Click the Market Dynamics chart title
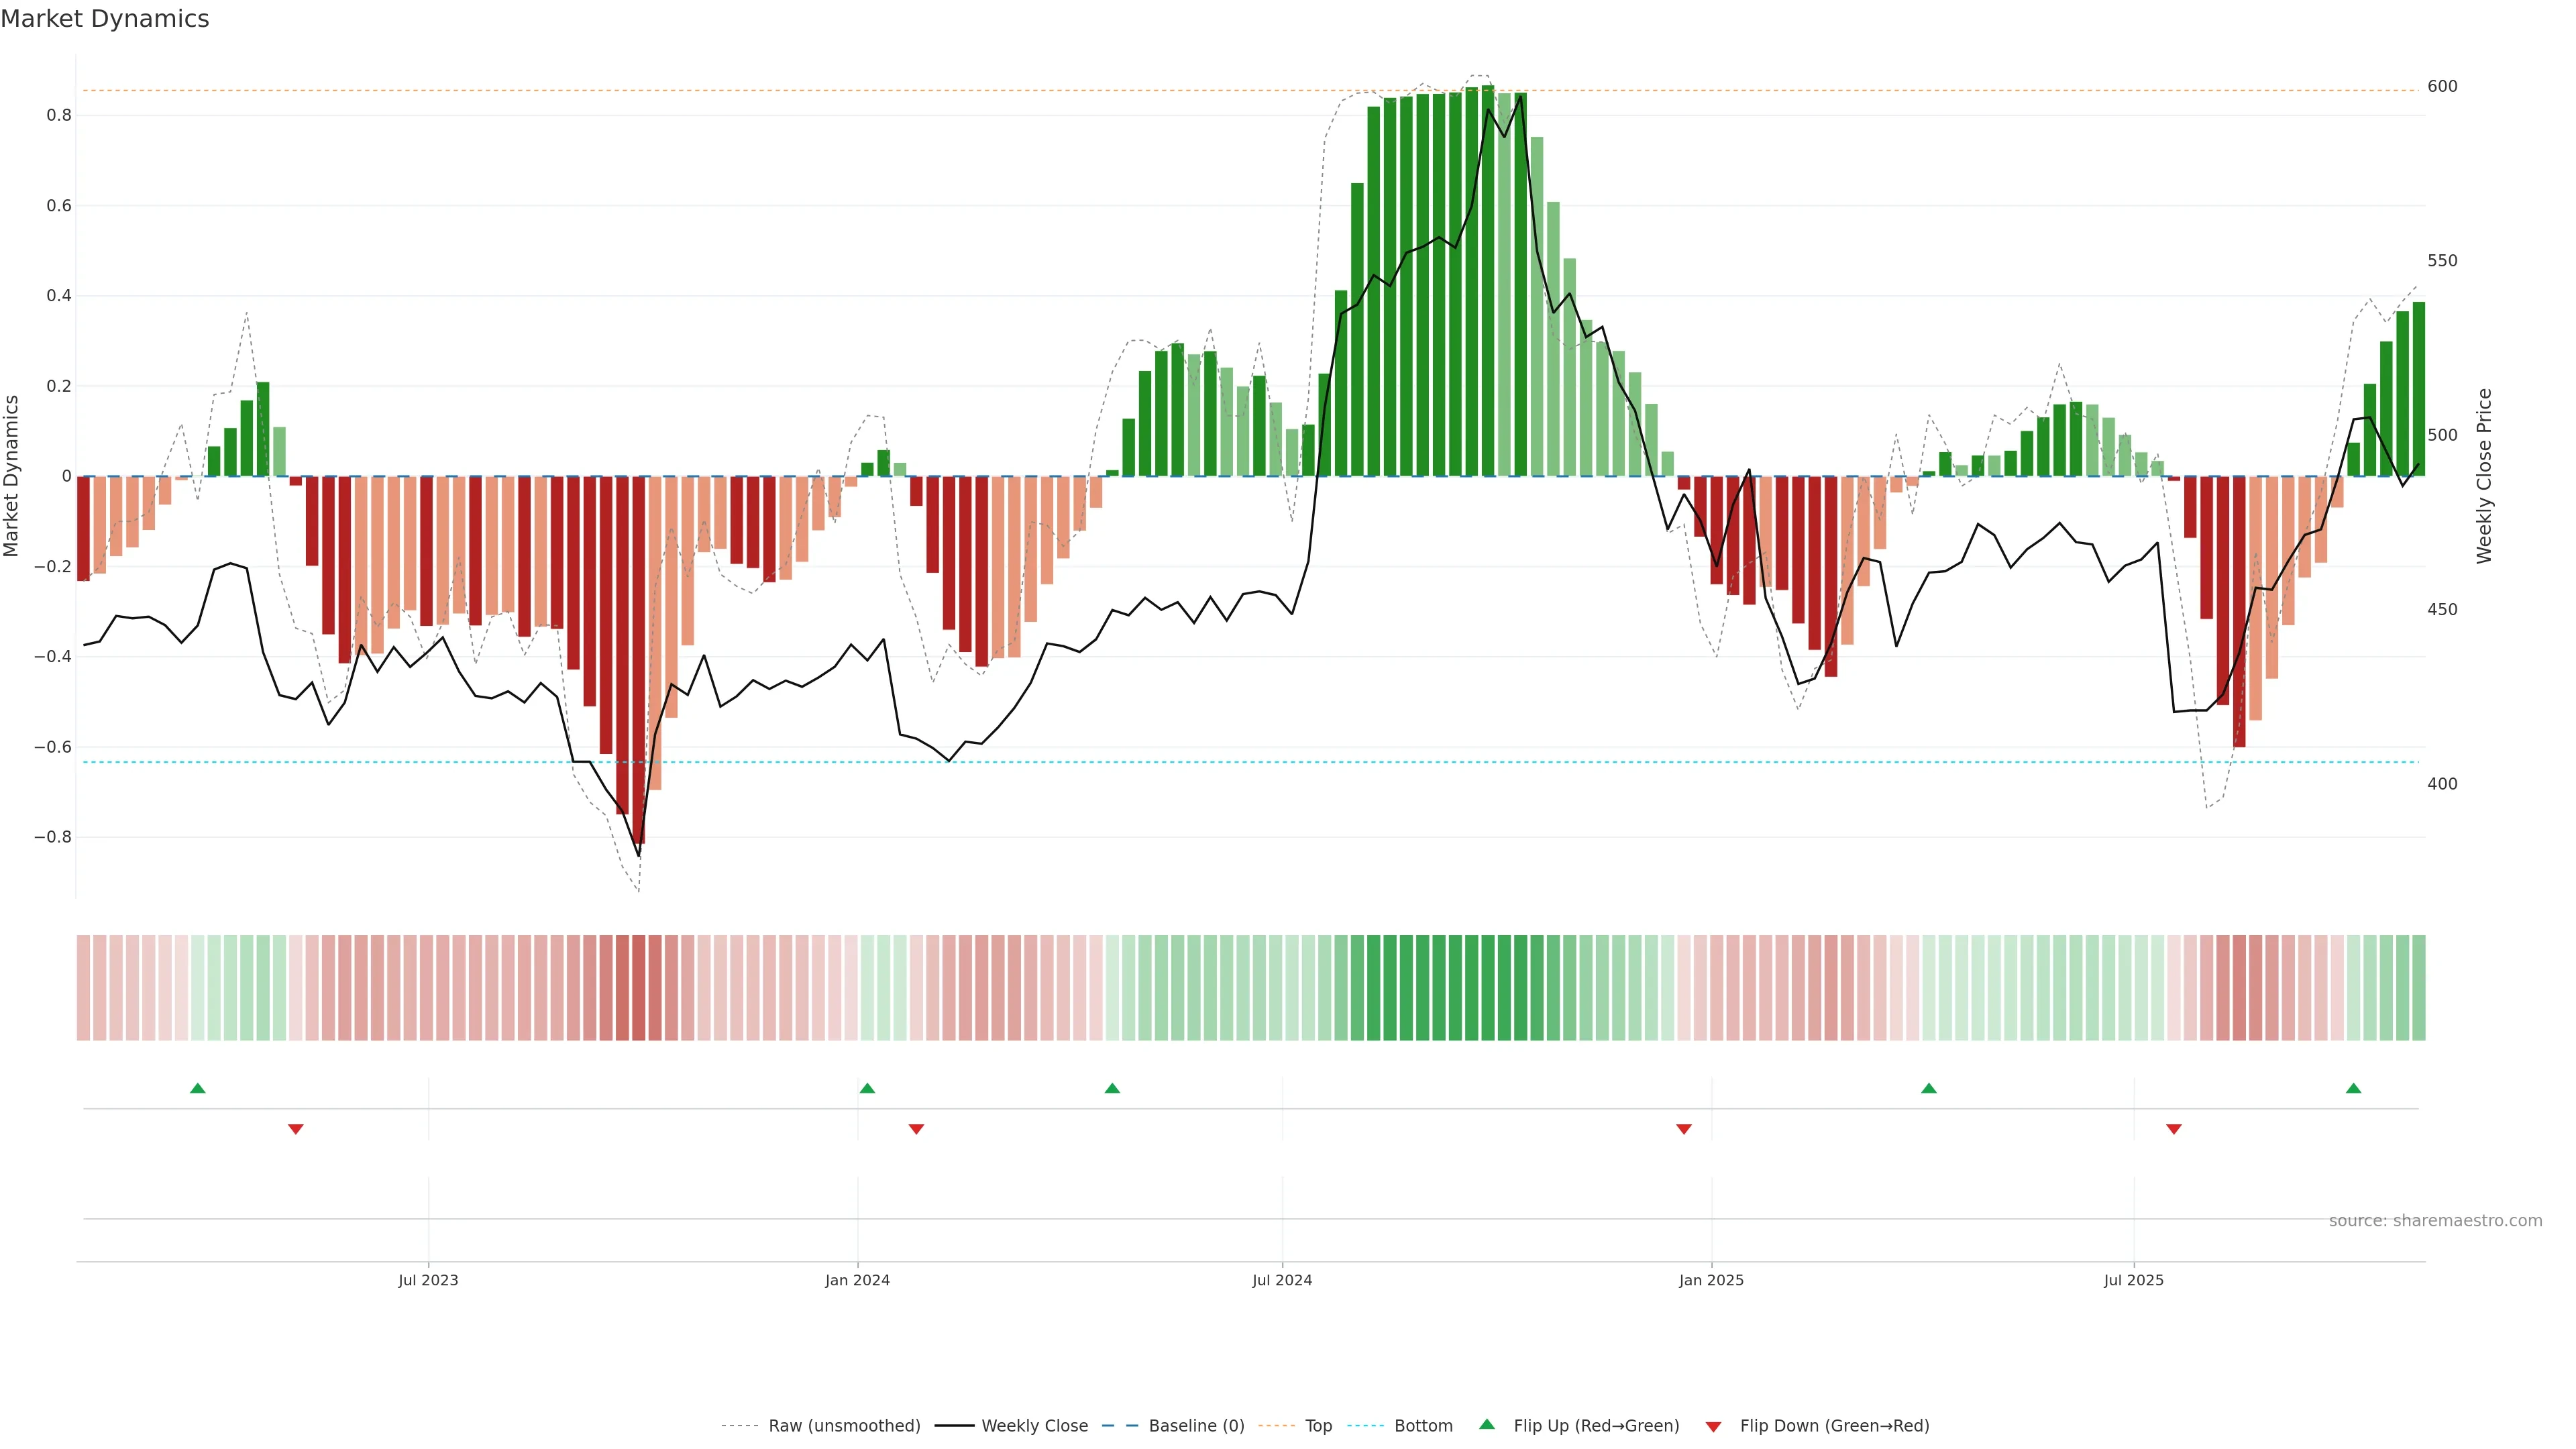 click(105, 19)
